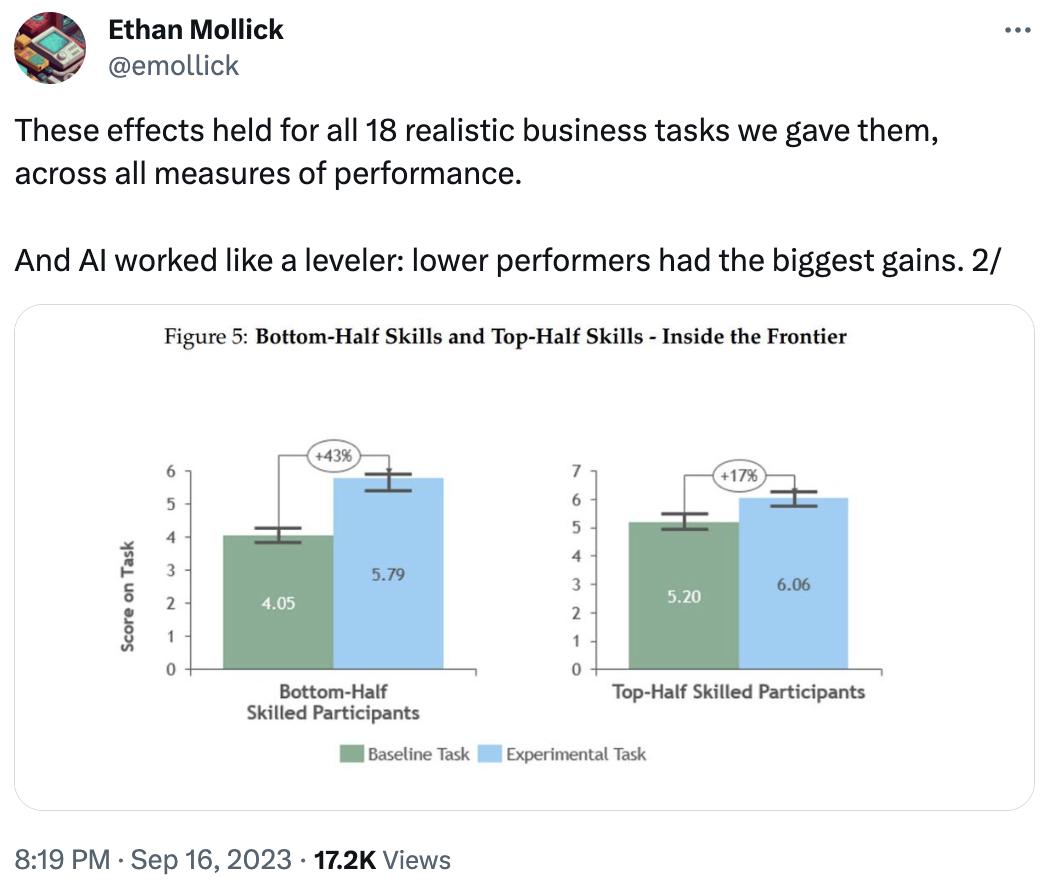Click the 8:19 PM timestamp link
The width and height of the screenshot is (1056, 894).
(x=62, y=860)
